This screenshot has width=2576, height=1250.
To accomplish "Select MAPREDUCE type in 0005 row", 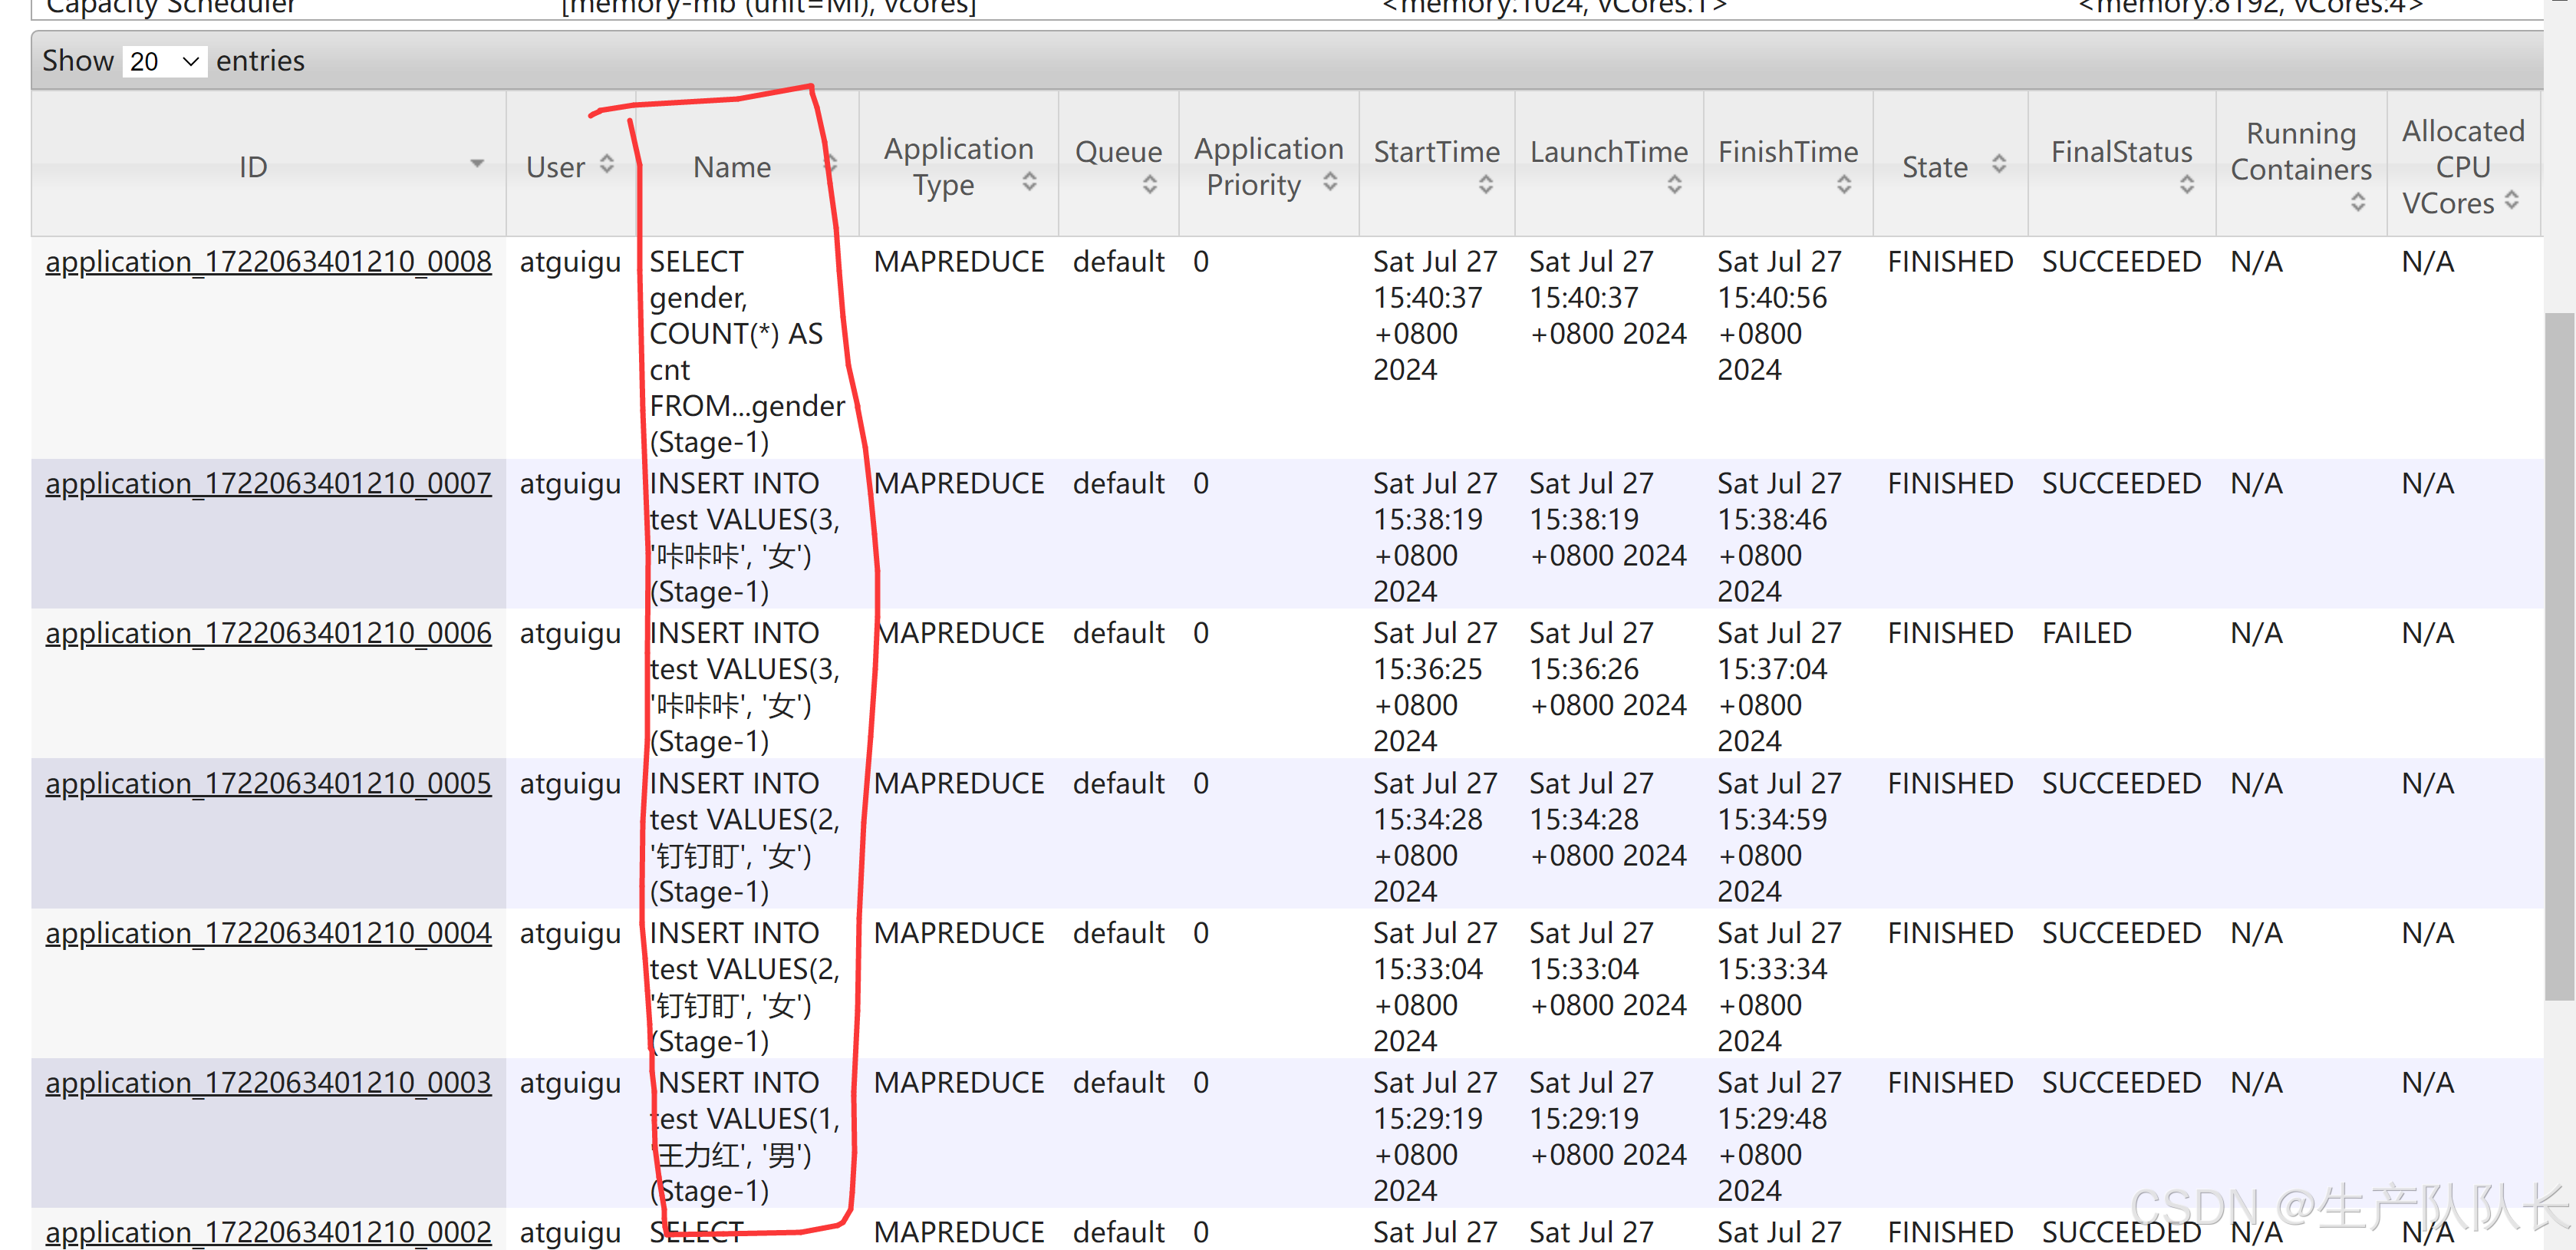I will coord(958,784).
